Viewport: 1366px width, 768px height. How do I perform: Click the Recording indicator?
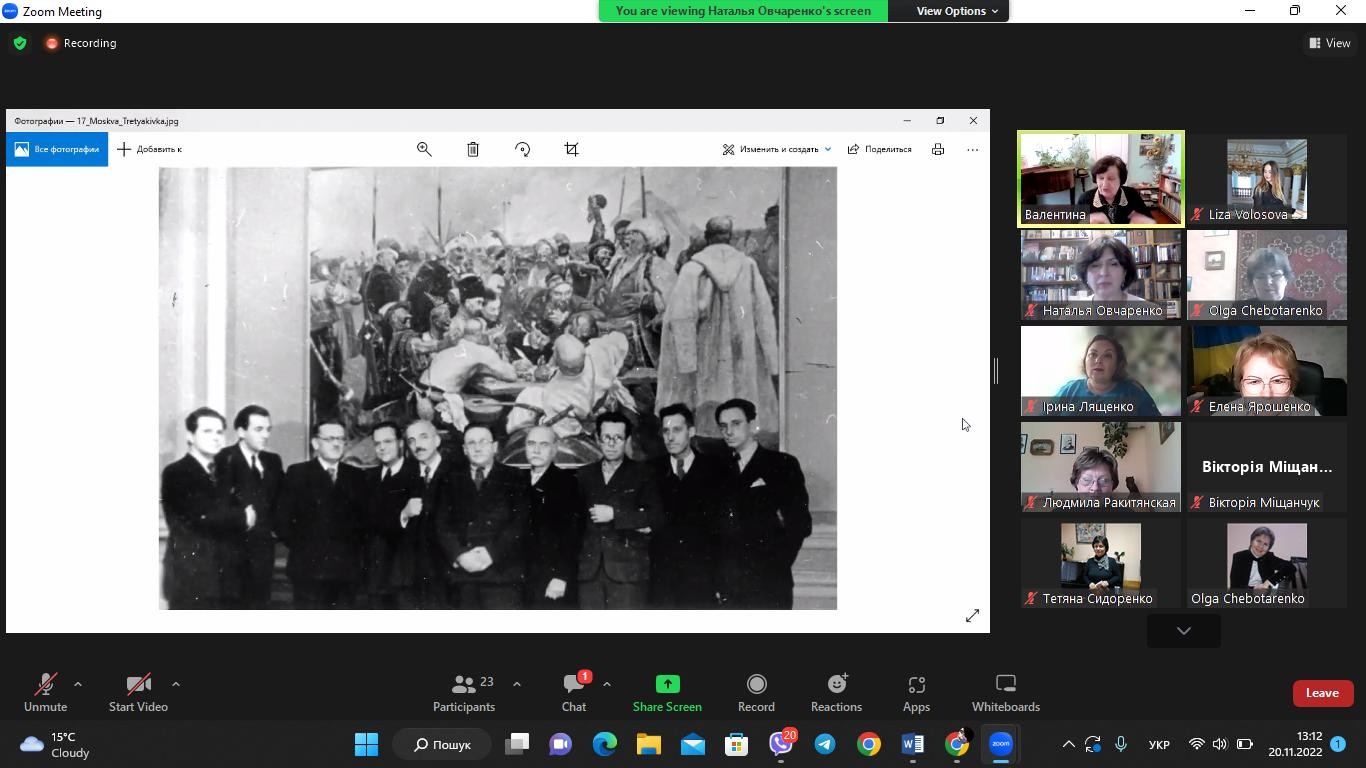(81, 43)
